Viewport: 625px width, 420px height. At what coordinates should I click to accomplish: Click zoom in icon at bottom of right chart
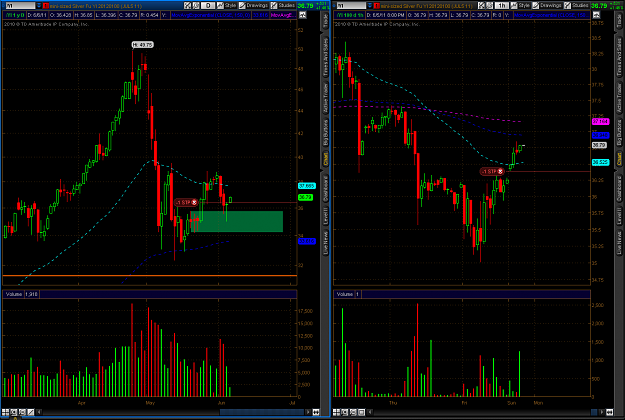[x=344, y=412]
